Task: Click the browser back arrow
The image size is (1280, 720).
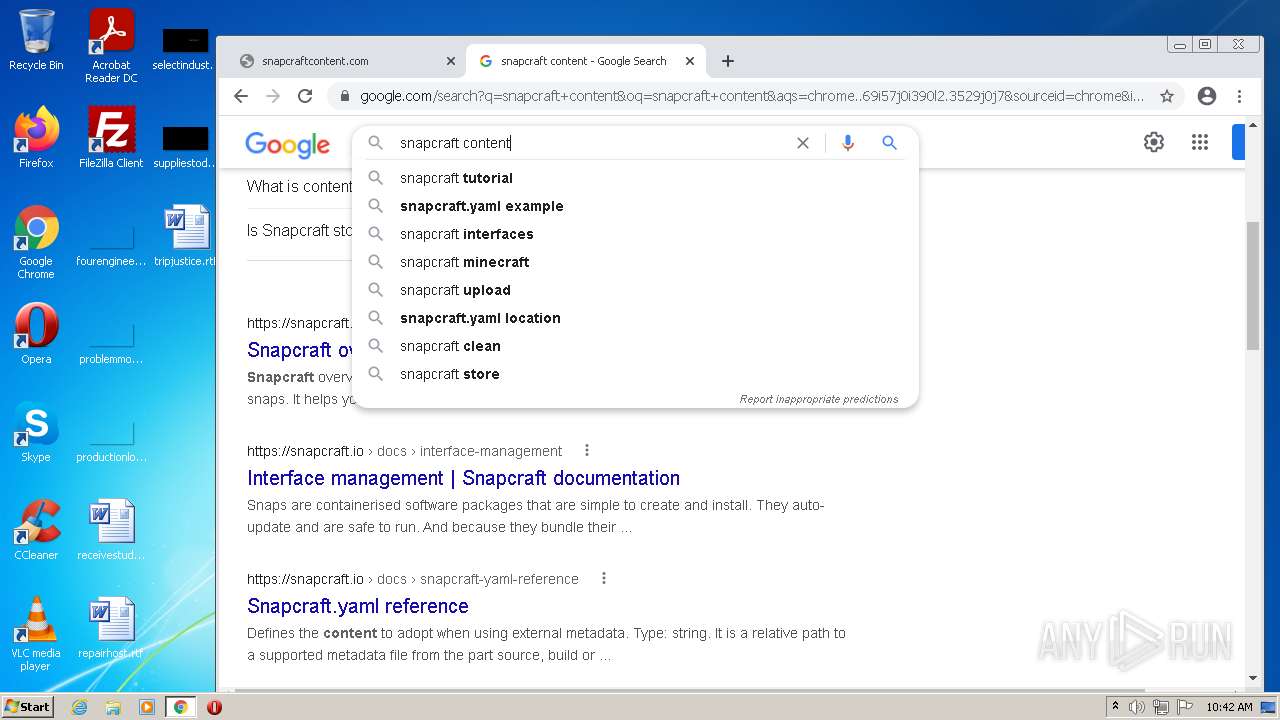Action: click(240, 96)
